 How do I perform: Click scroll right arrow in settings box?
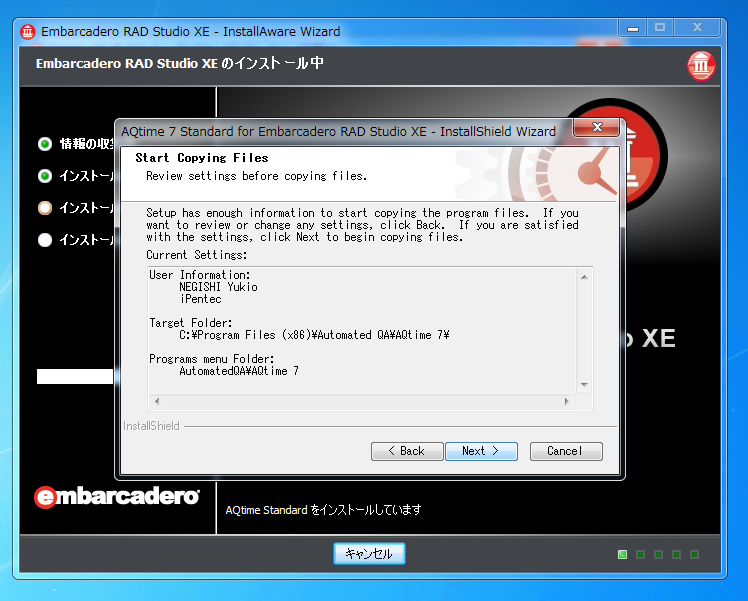click(x=567, y=401)
